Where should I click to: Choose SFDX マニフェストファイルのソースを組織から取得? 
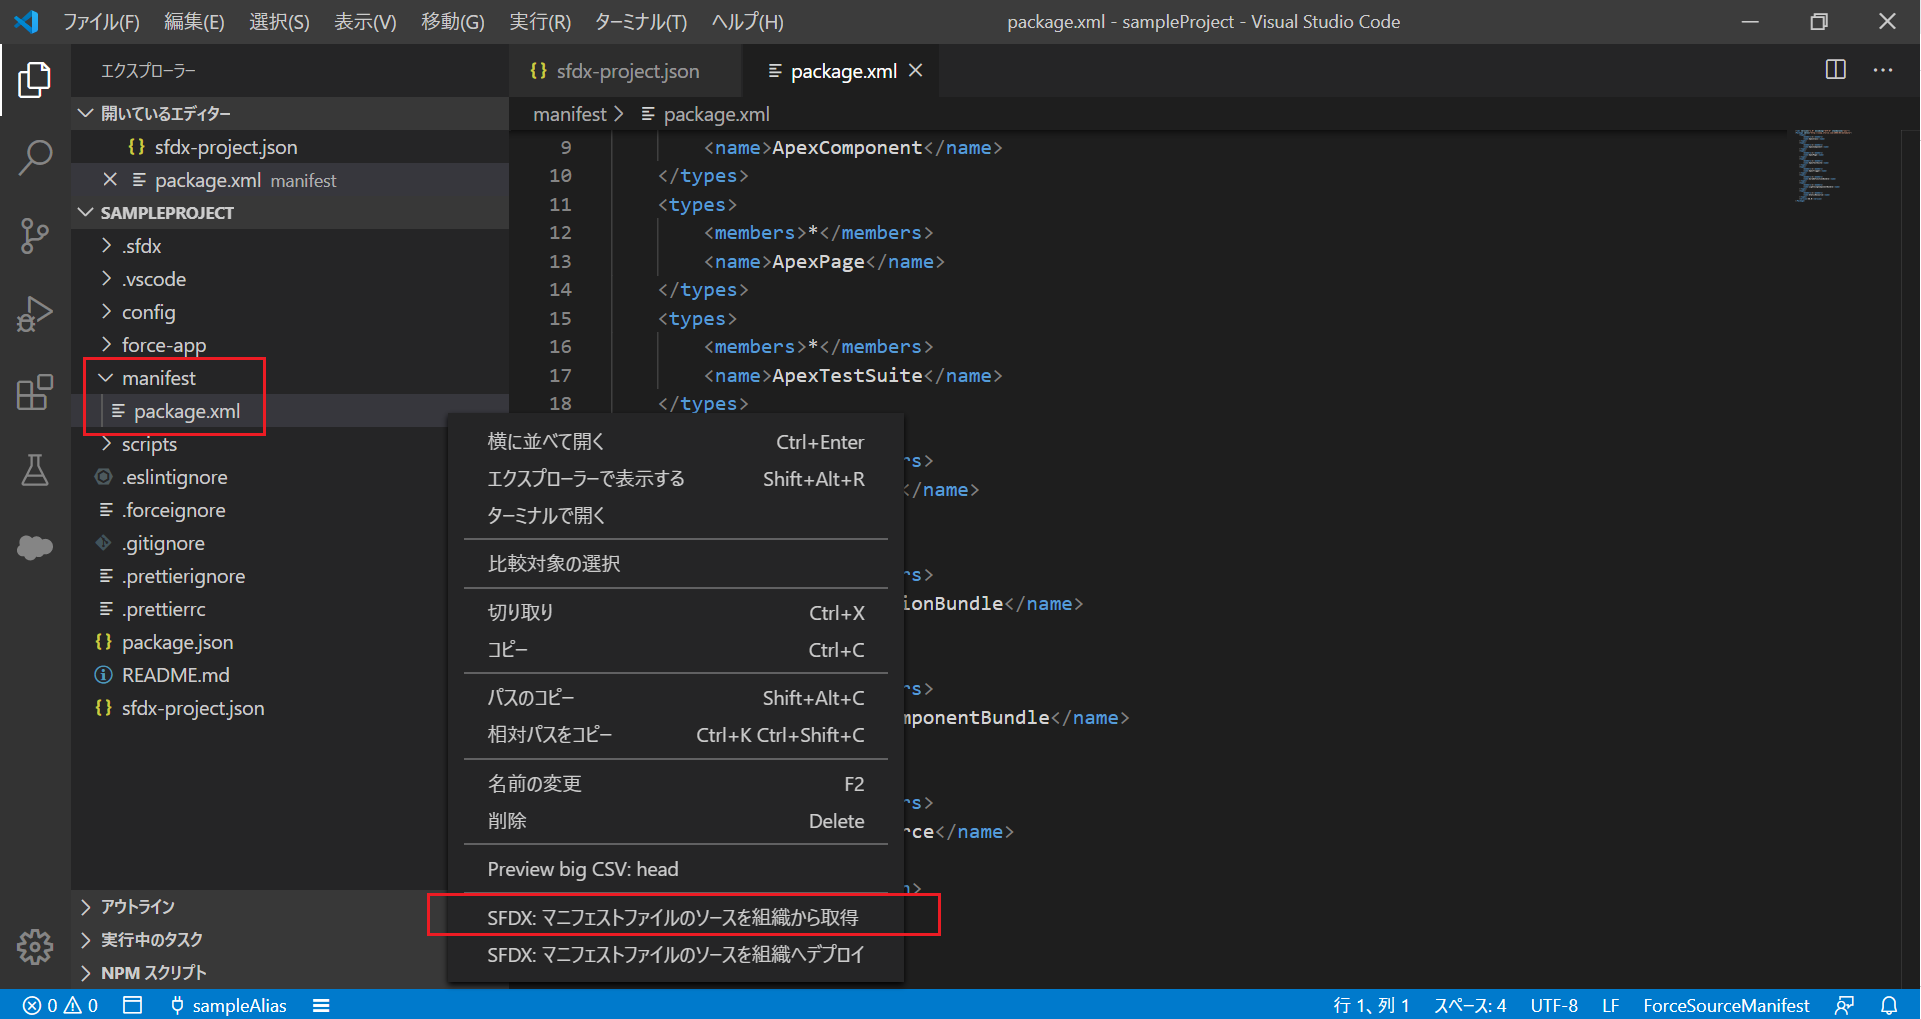point(676,917)
